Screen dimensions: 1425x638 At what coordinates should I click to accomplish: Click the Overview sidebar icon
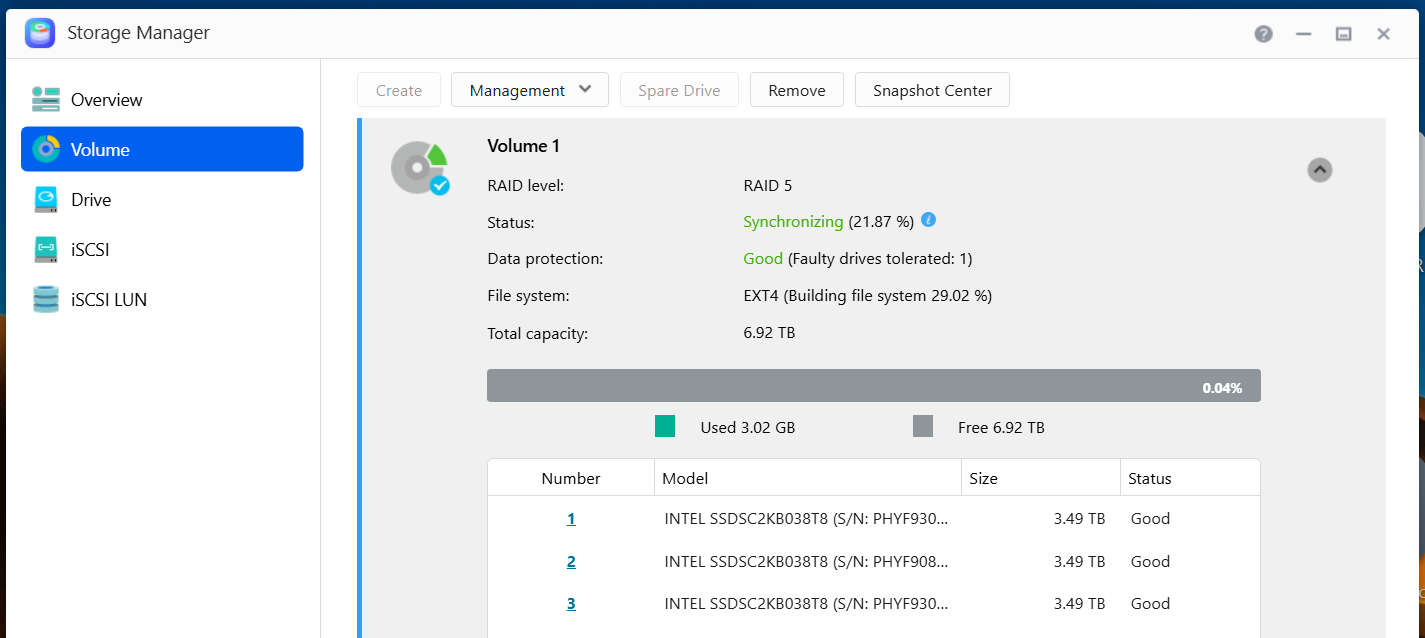pyautogui.click(x=46, y=99)
